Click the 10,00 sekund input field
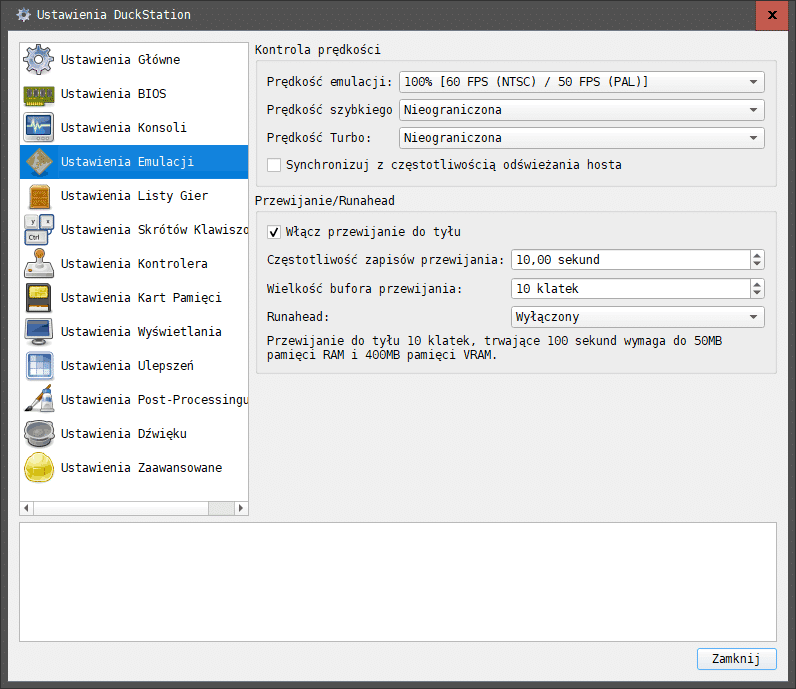The image size is (796, 689). tap(631, 260)
